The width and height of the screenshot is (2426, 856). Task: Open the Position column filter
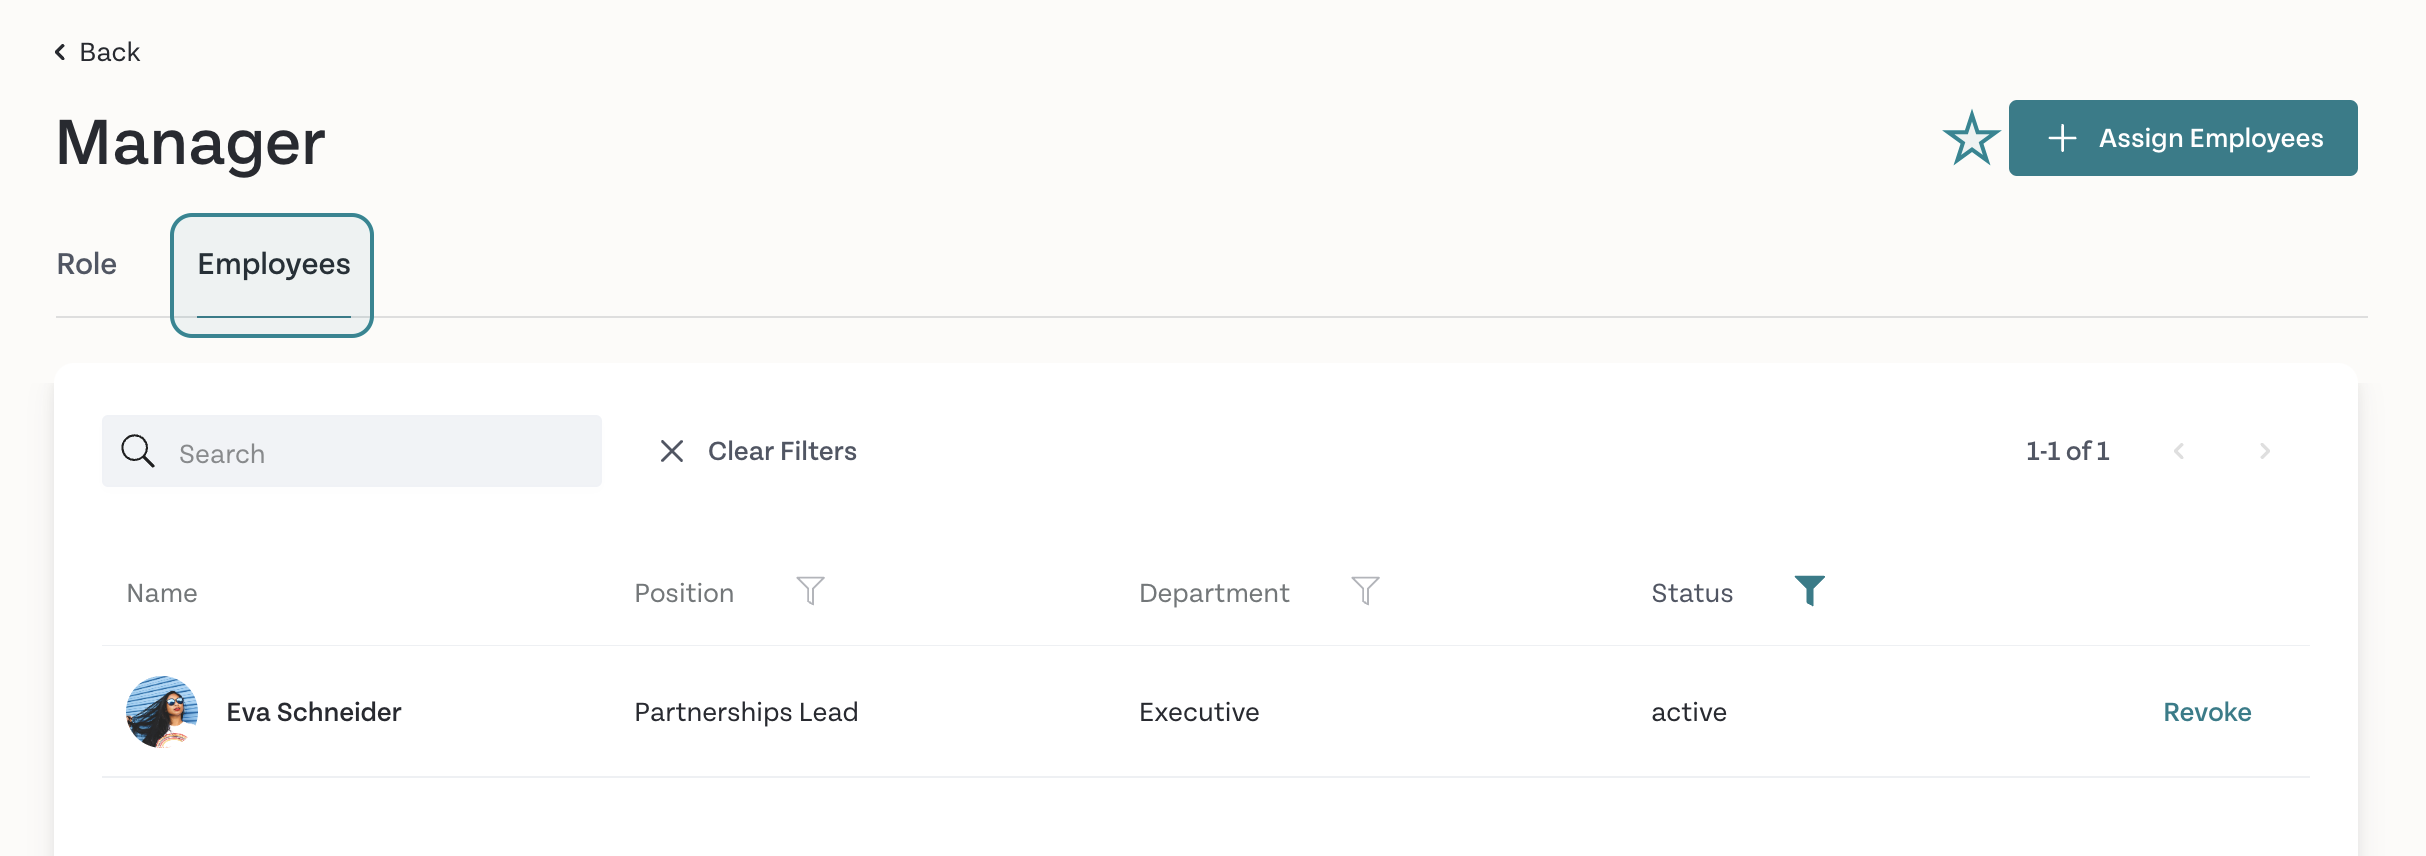point(810,591)
